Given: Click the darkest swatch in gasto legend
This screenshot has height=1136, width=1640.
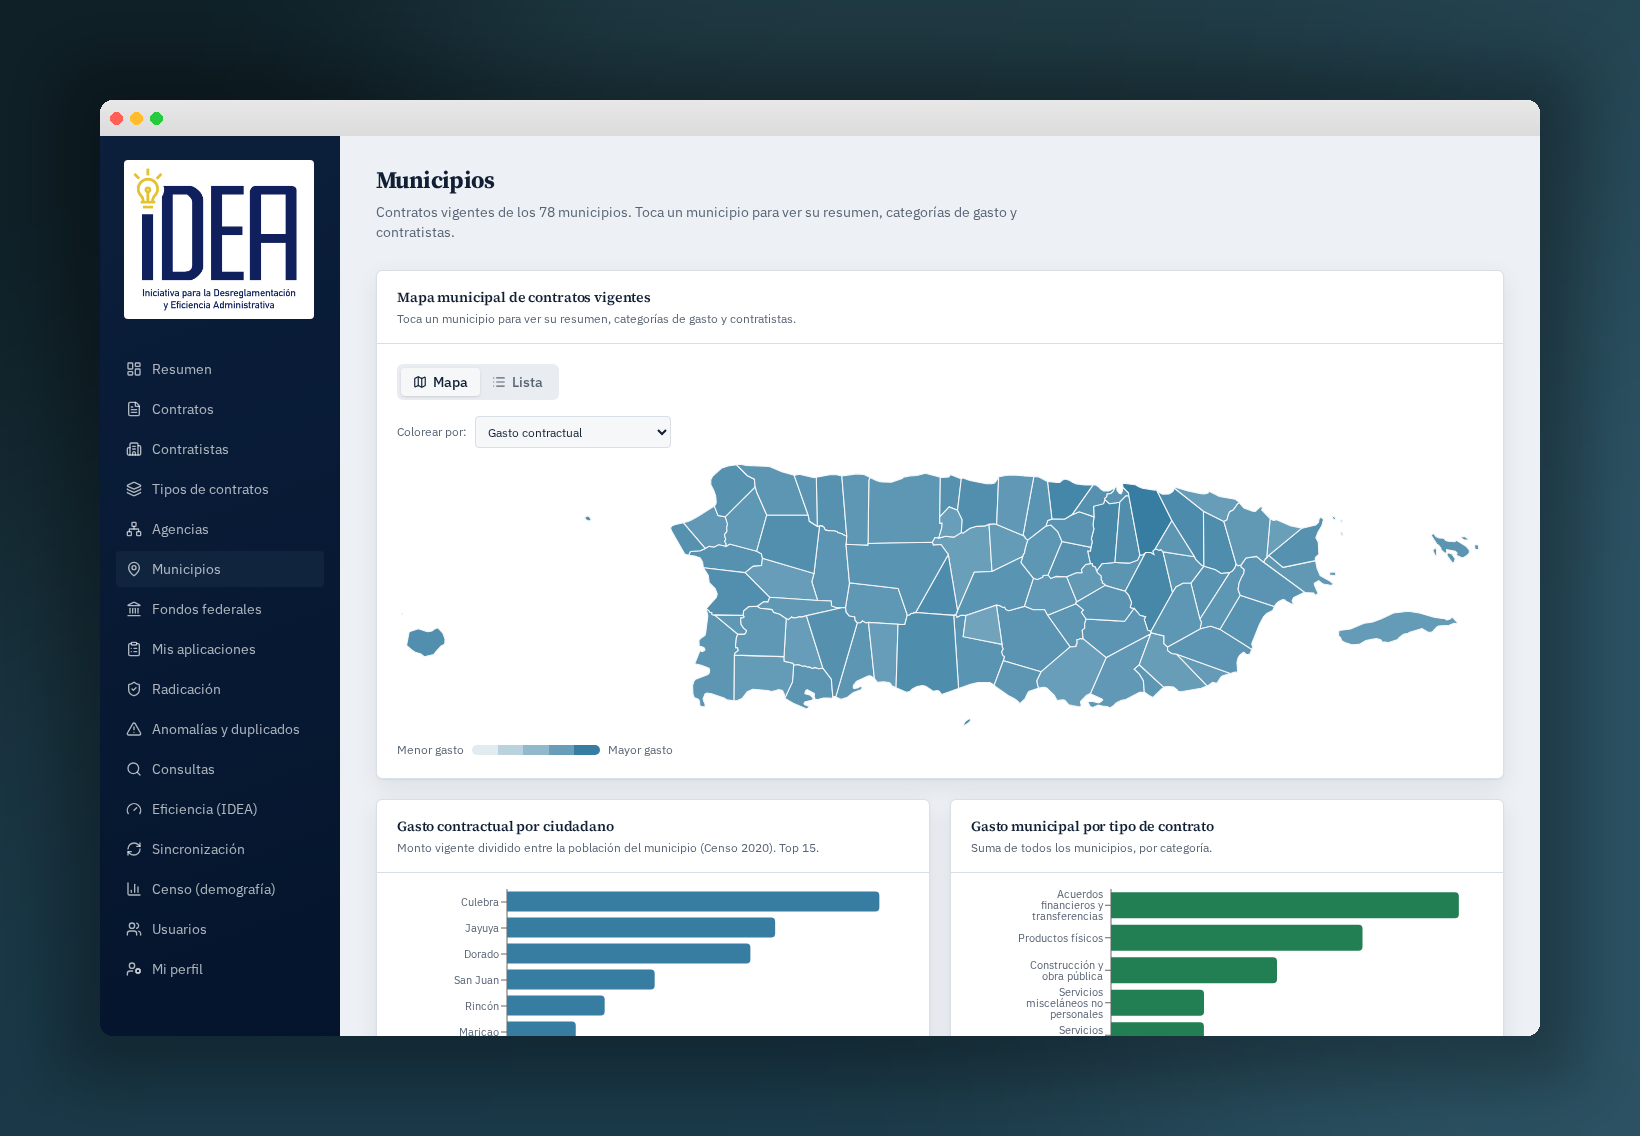Looking at the screenshot, I should pos(587,750).
